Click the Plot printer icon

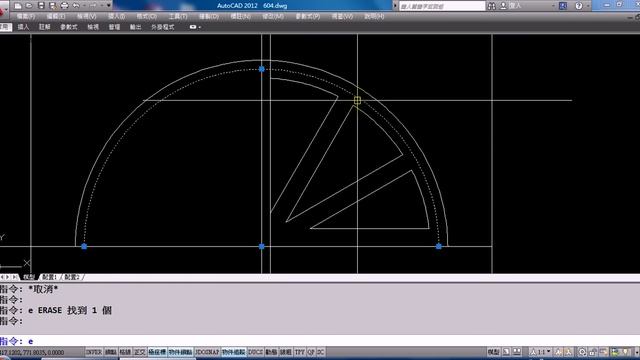coord(64,6)
